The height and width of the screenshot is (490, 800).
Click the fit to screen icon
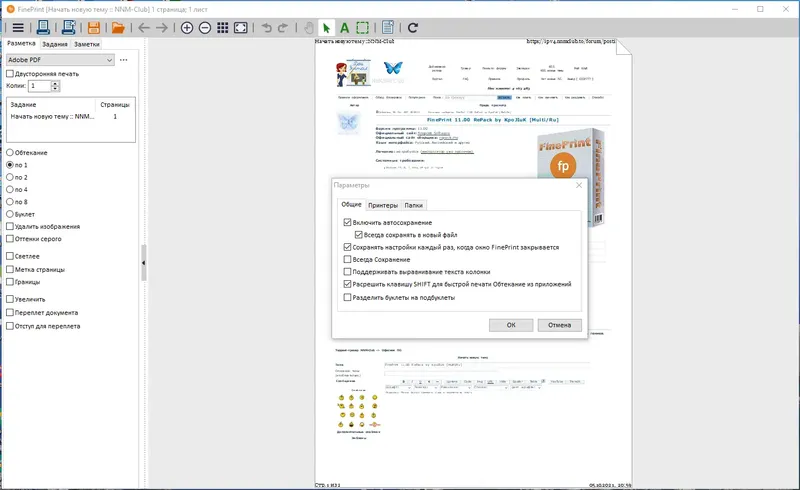[240, 28]
